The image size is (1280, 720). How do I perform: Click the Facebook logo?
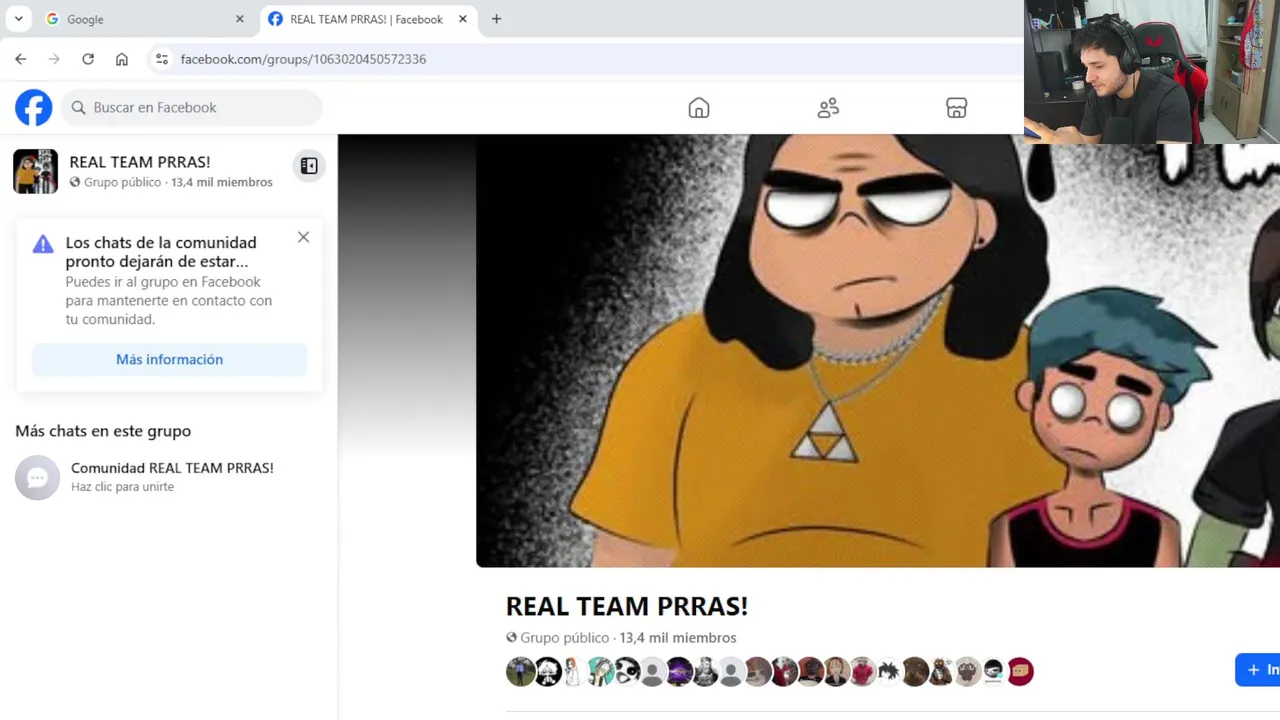tap(33, 107)
